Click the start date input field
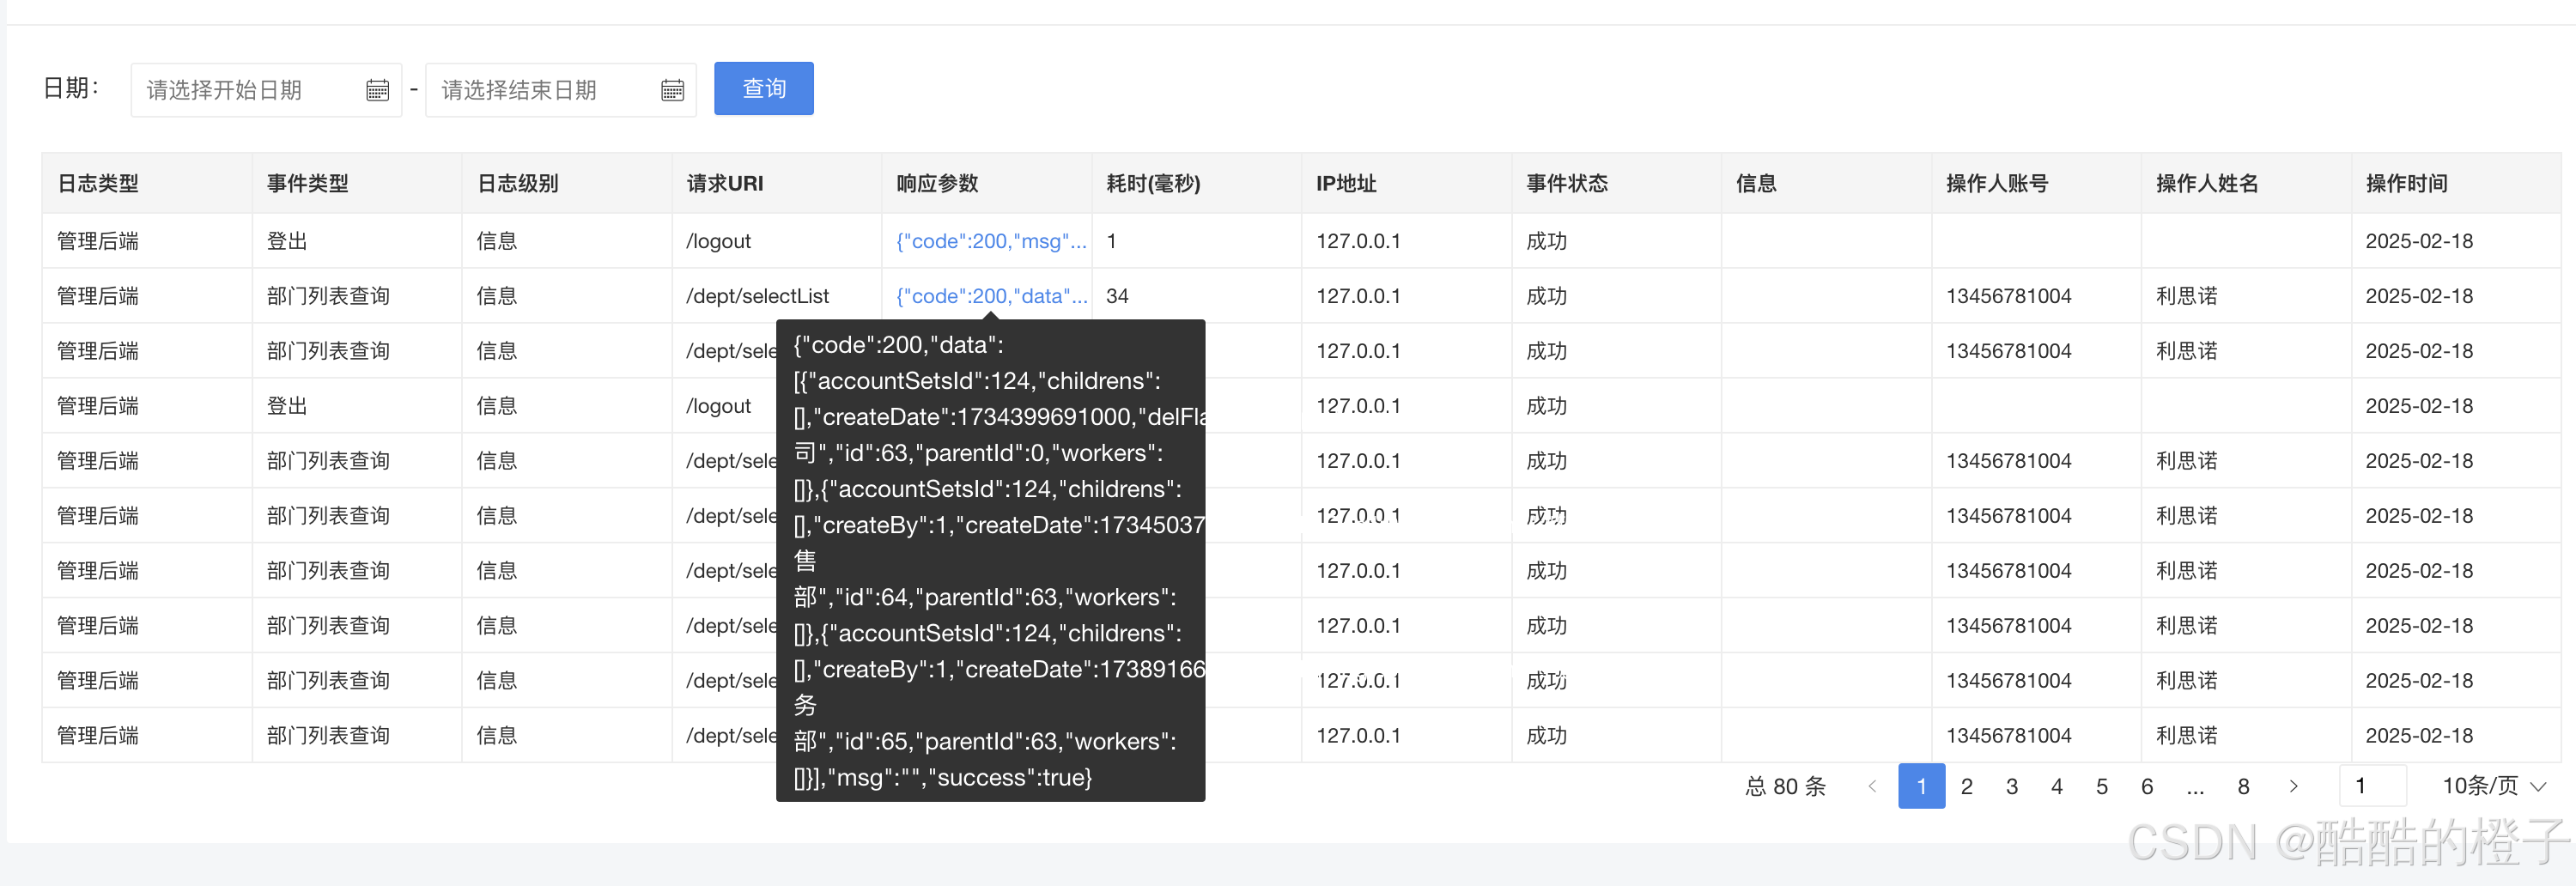Screen dimensions: 2576x886 tap(266, 90)
